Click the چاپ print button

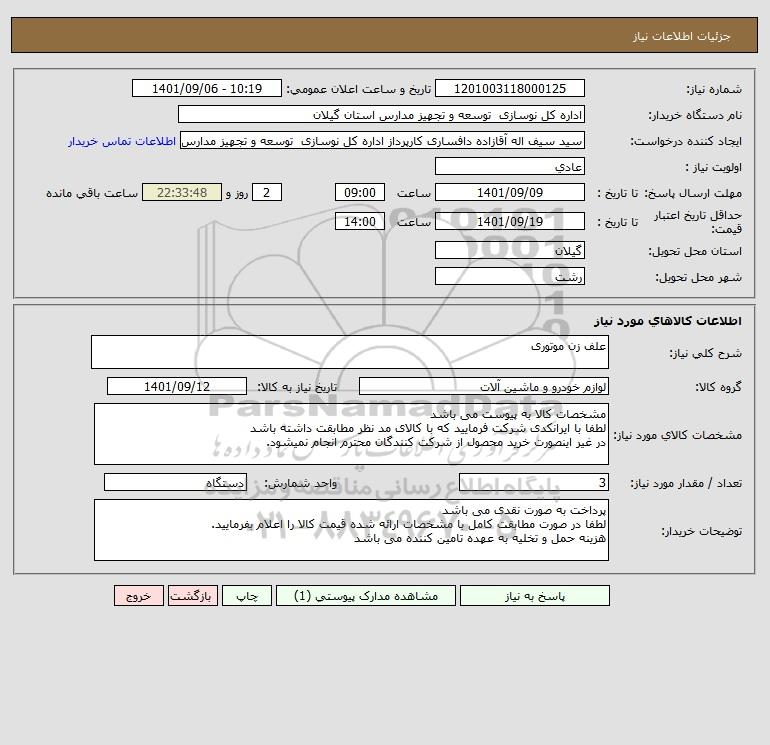click(247, 596)
